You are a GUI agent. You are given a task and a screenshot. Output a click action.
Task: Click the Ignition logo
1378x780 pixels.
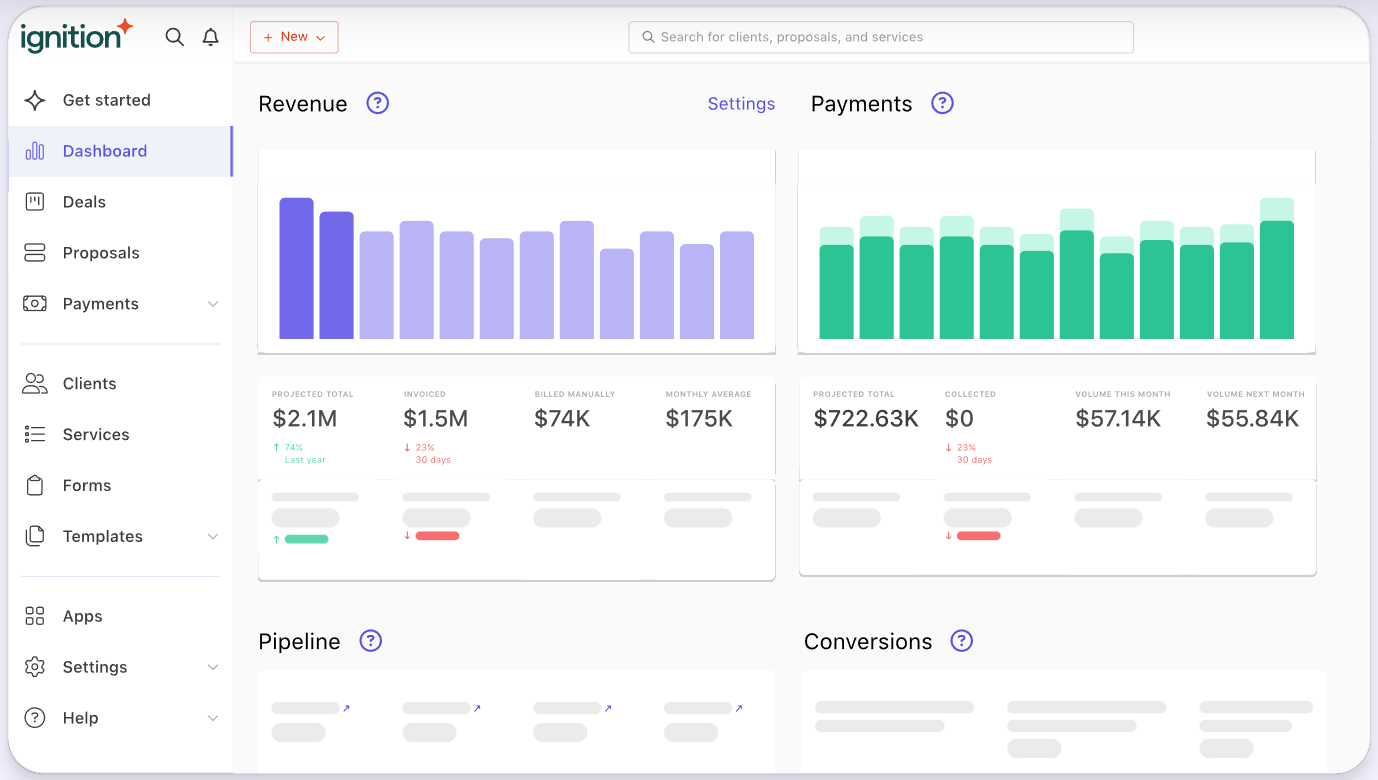pos(77,37)
